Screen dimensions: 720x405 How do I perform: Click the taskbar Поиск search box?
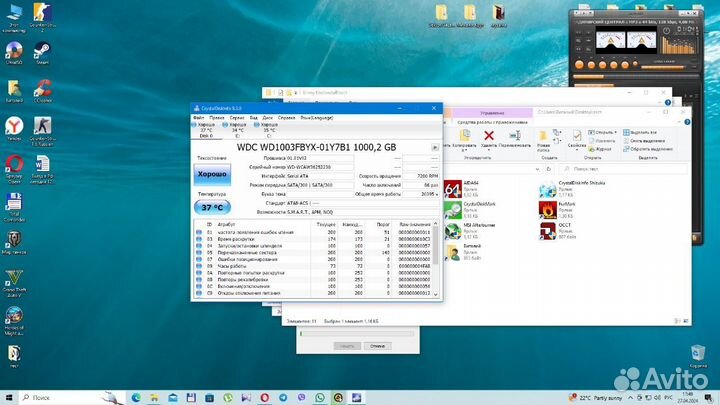(72, 398)
